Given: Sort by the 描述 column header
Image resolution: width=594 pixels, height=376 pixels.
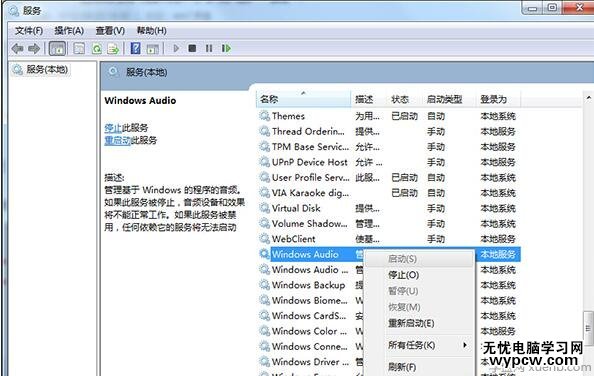Looking at the screenshot, I should point(369,99).
